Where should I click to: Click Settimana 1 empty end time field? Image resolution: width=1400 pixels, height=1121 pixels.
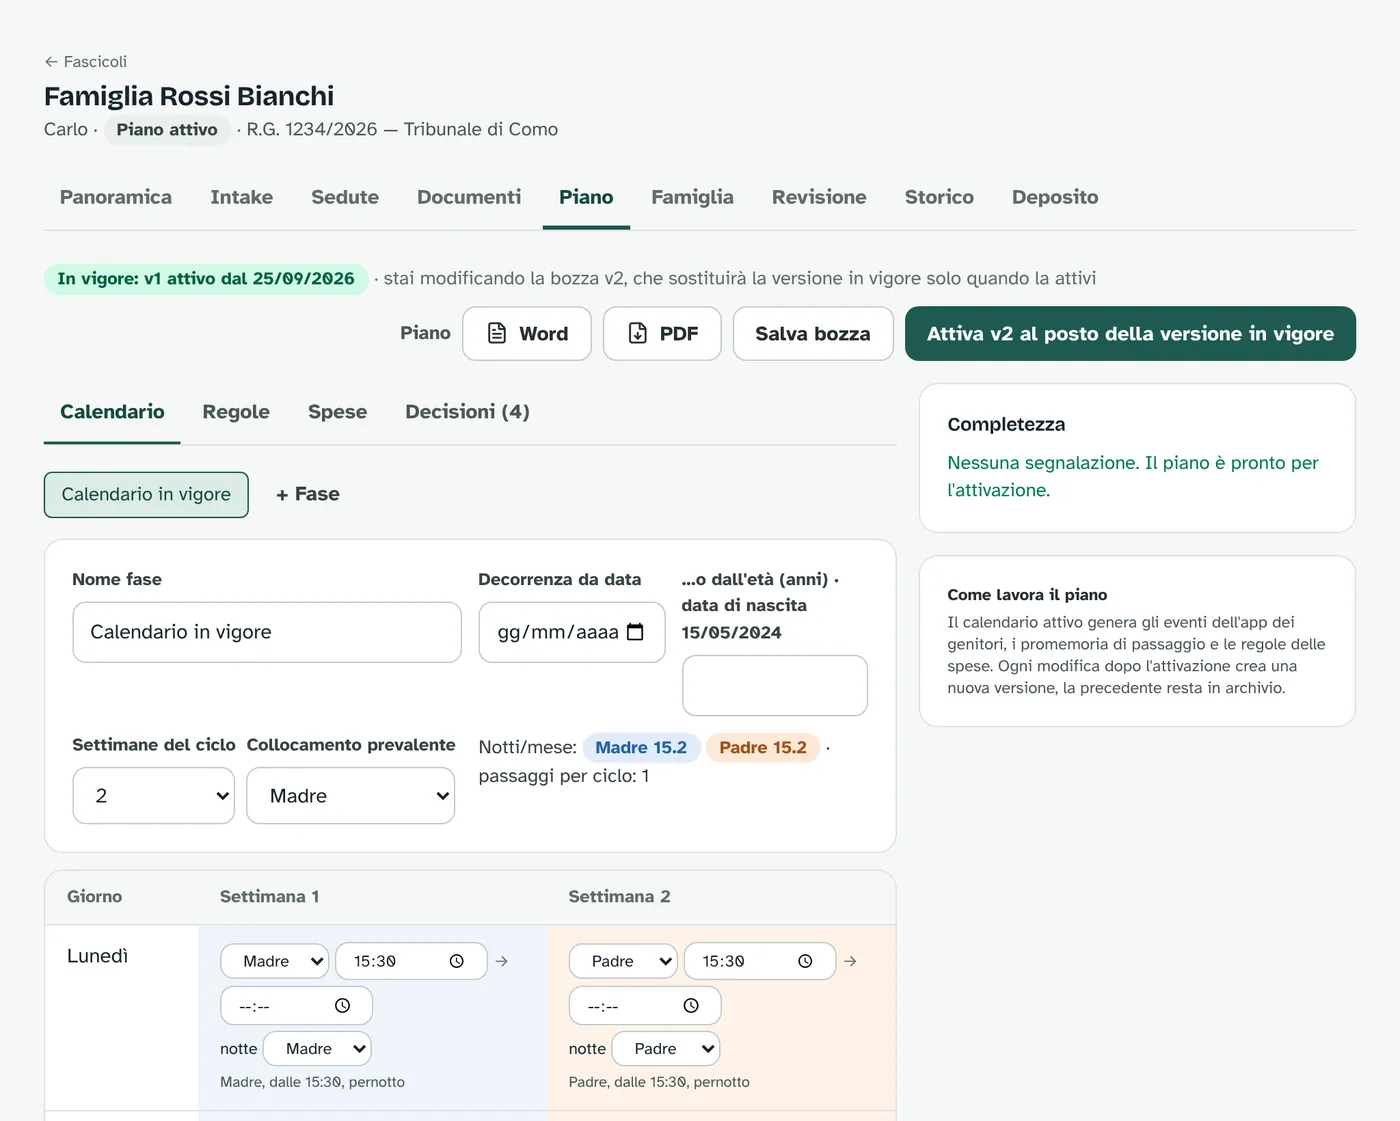pyautogui.click(x=297, y=1006)
